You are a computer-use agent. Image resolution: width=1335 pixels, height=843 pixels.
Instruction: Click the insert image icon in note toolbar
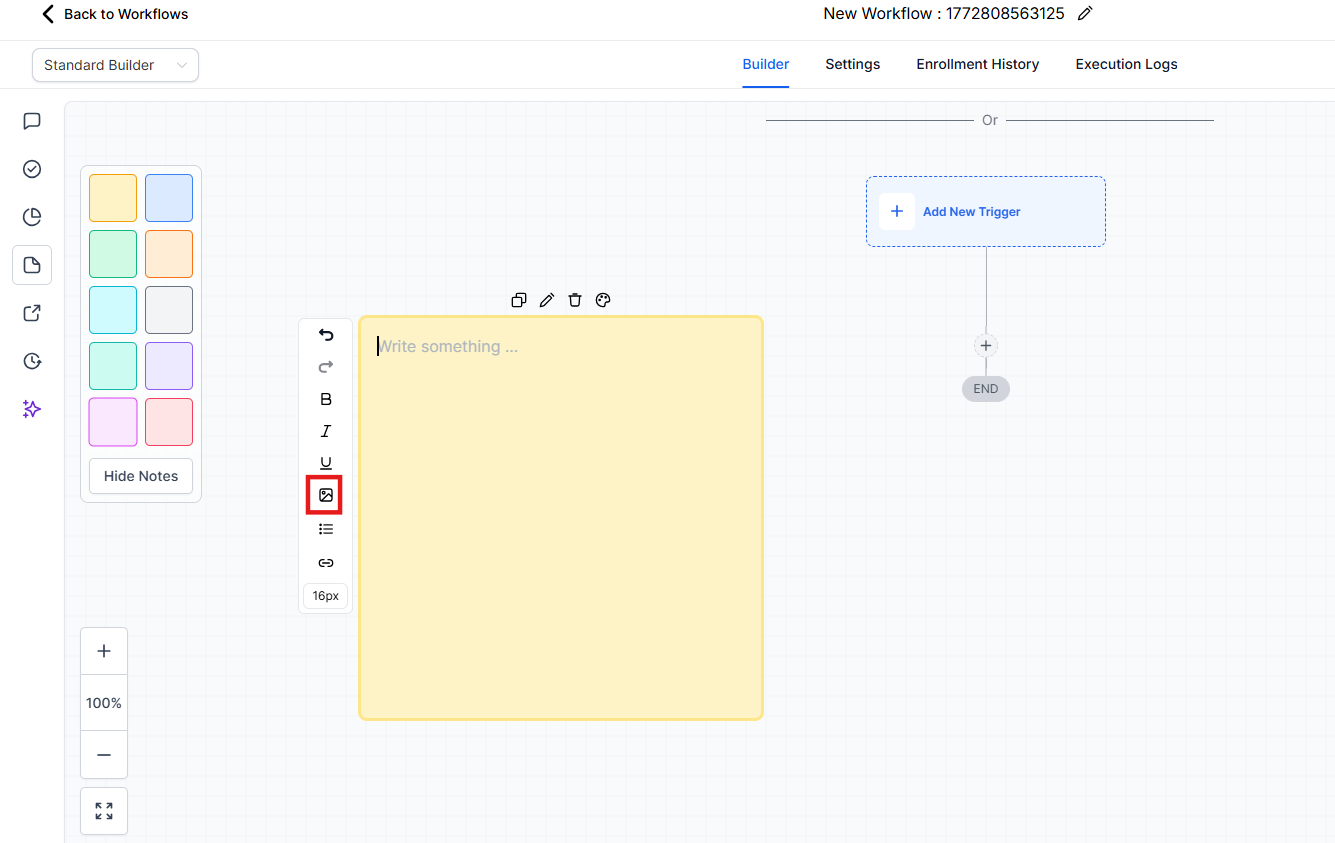pyautogui.click(x=325, y=495)
